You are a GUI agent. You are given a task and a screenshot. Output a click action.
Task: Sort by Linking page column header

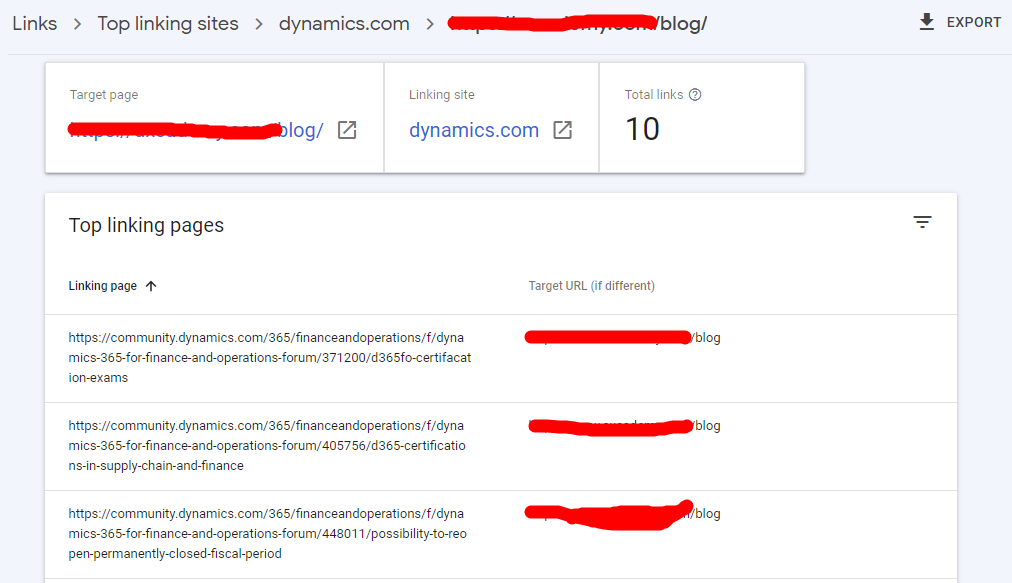(x=103, y=286)
